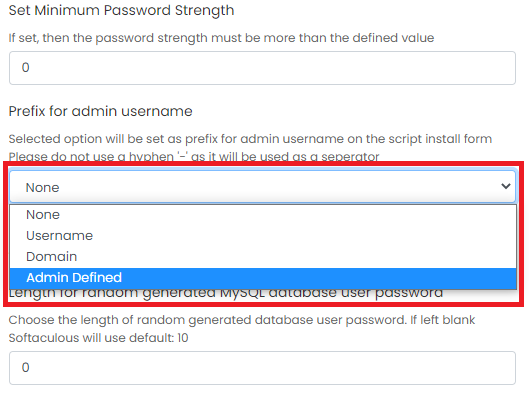529x396 pixels.
Task: Focus the database user password length field
Action: [262, 368]
